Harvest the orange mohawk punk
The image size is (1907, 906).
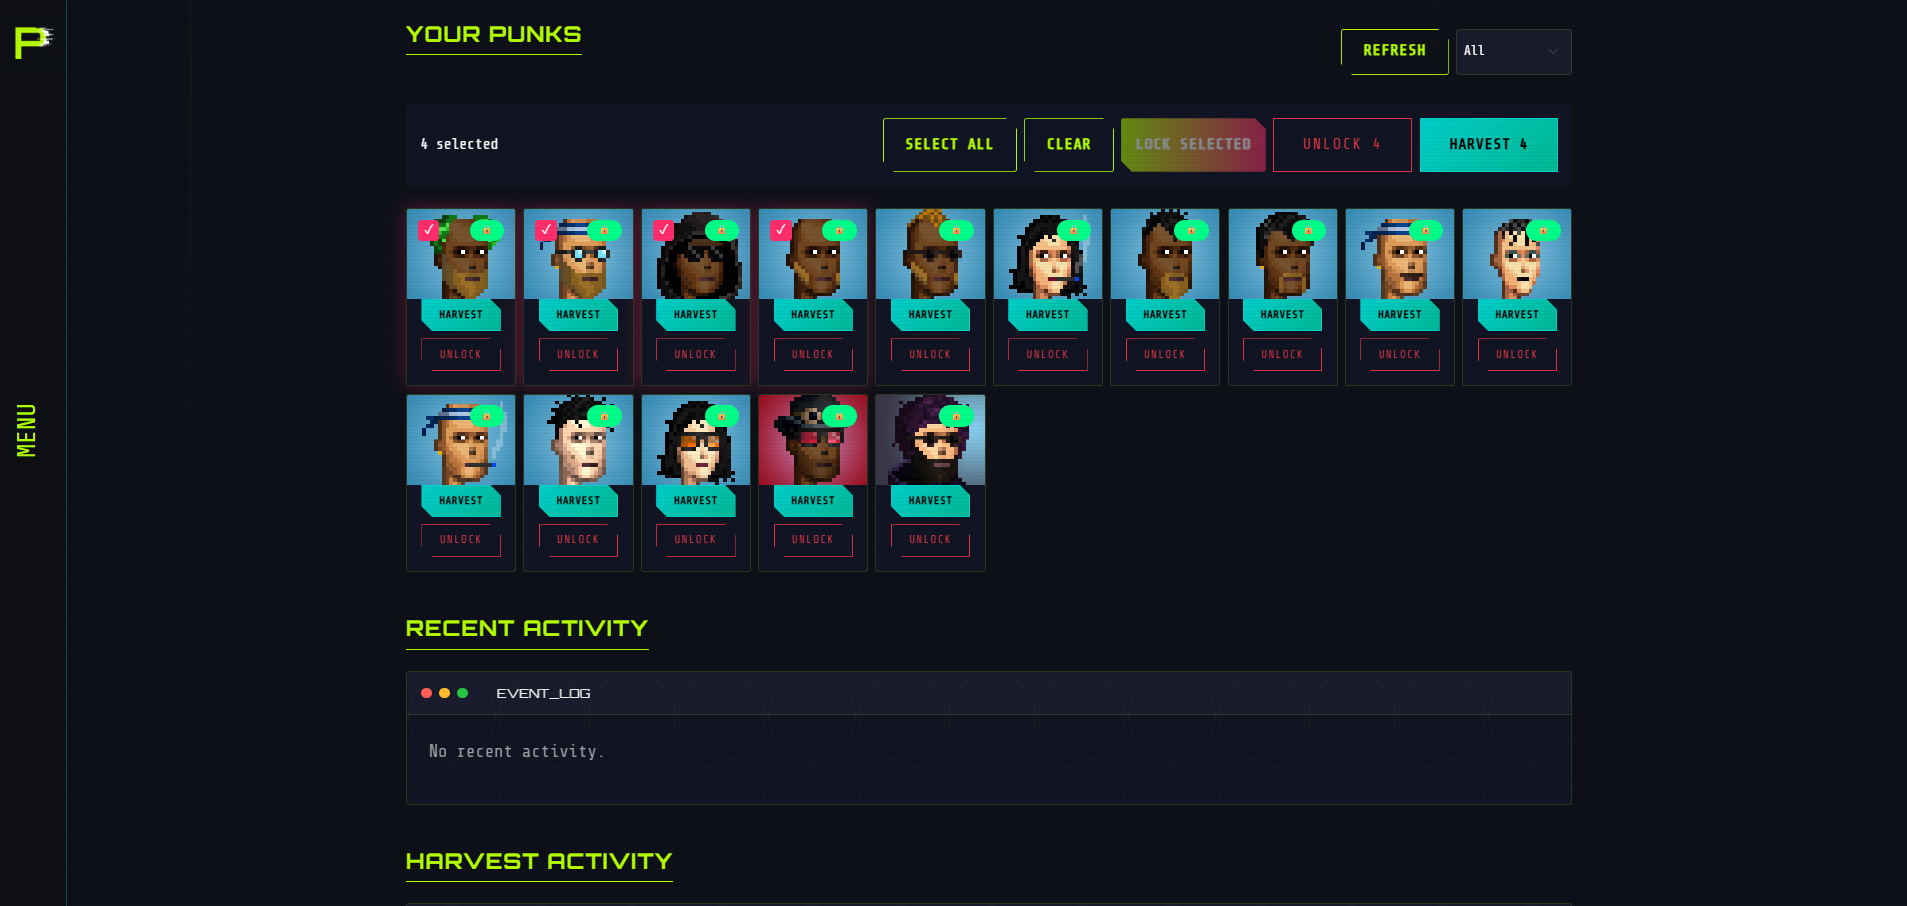point(930,315)
